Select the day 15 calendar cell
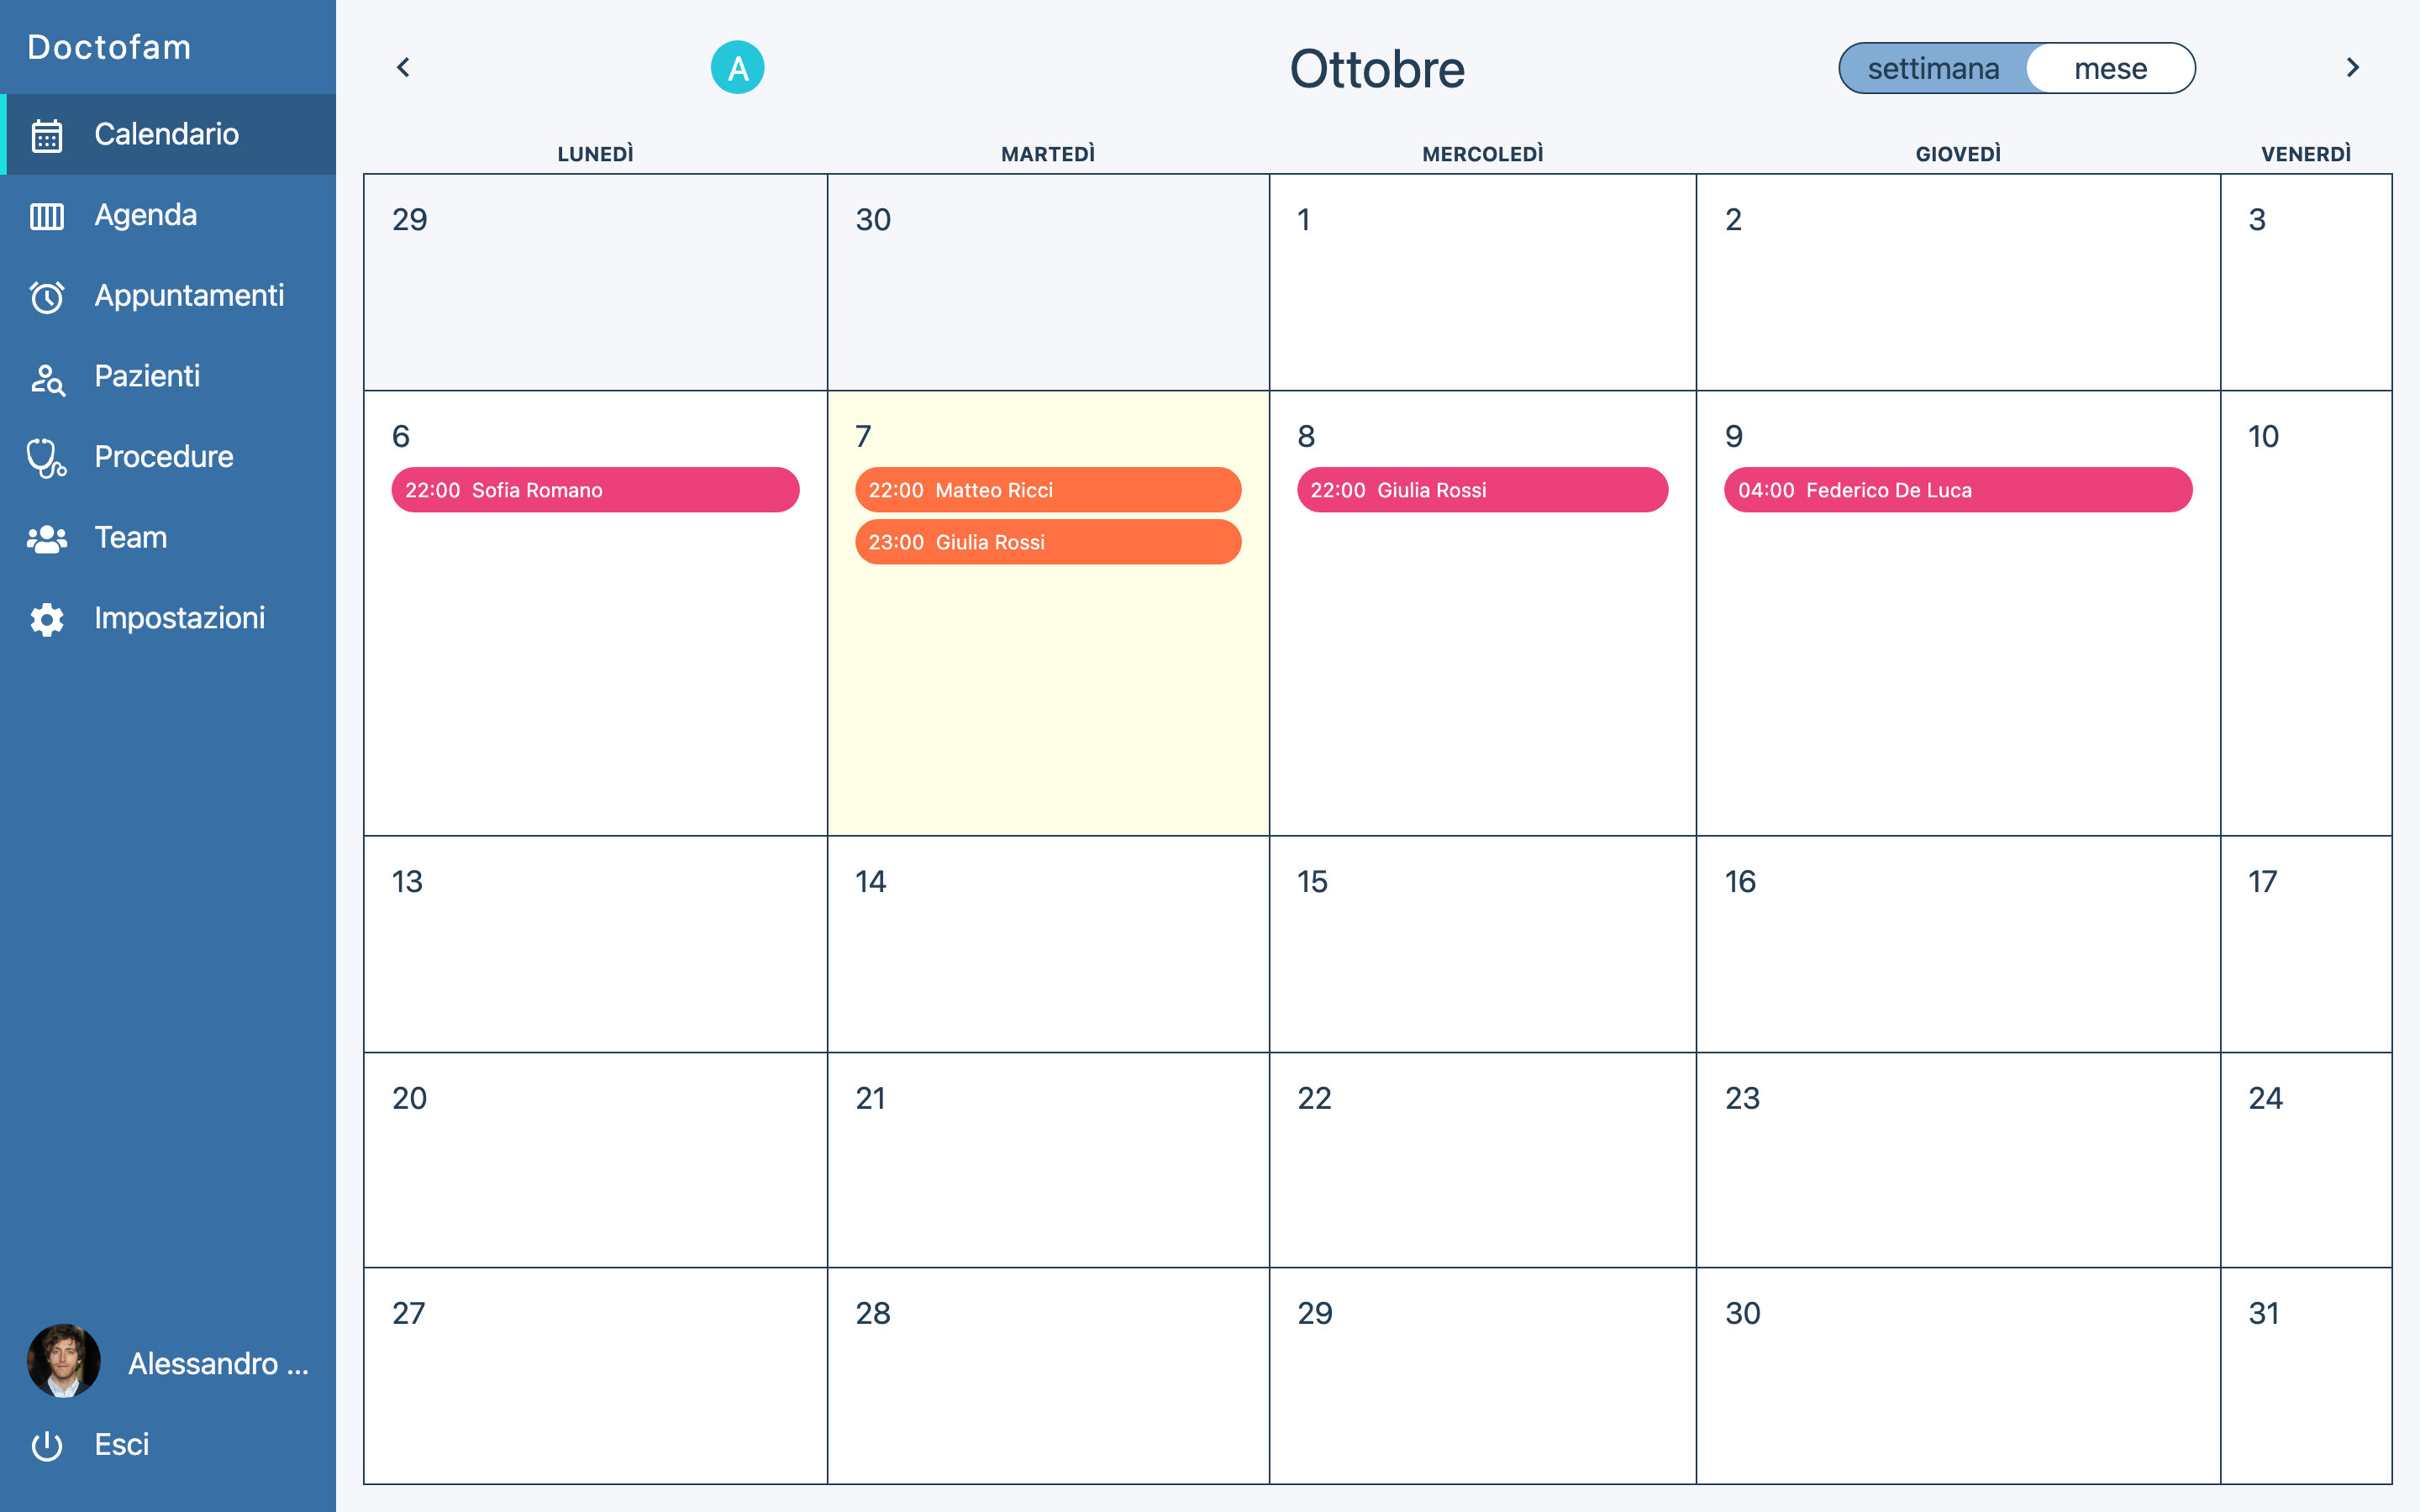The height and width of the screenshot is (1512, 2420). click(x=1482, y=944)
